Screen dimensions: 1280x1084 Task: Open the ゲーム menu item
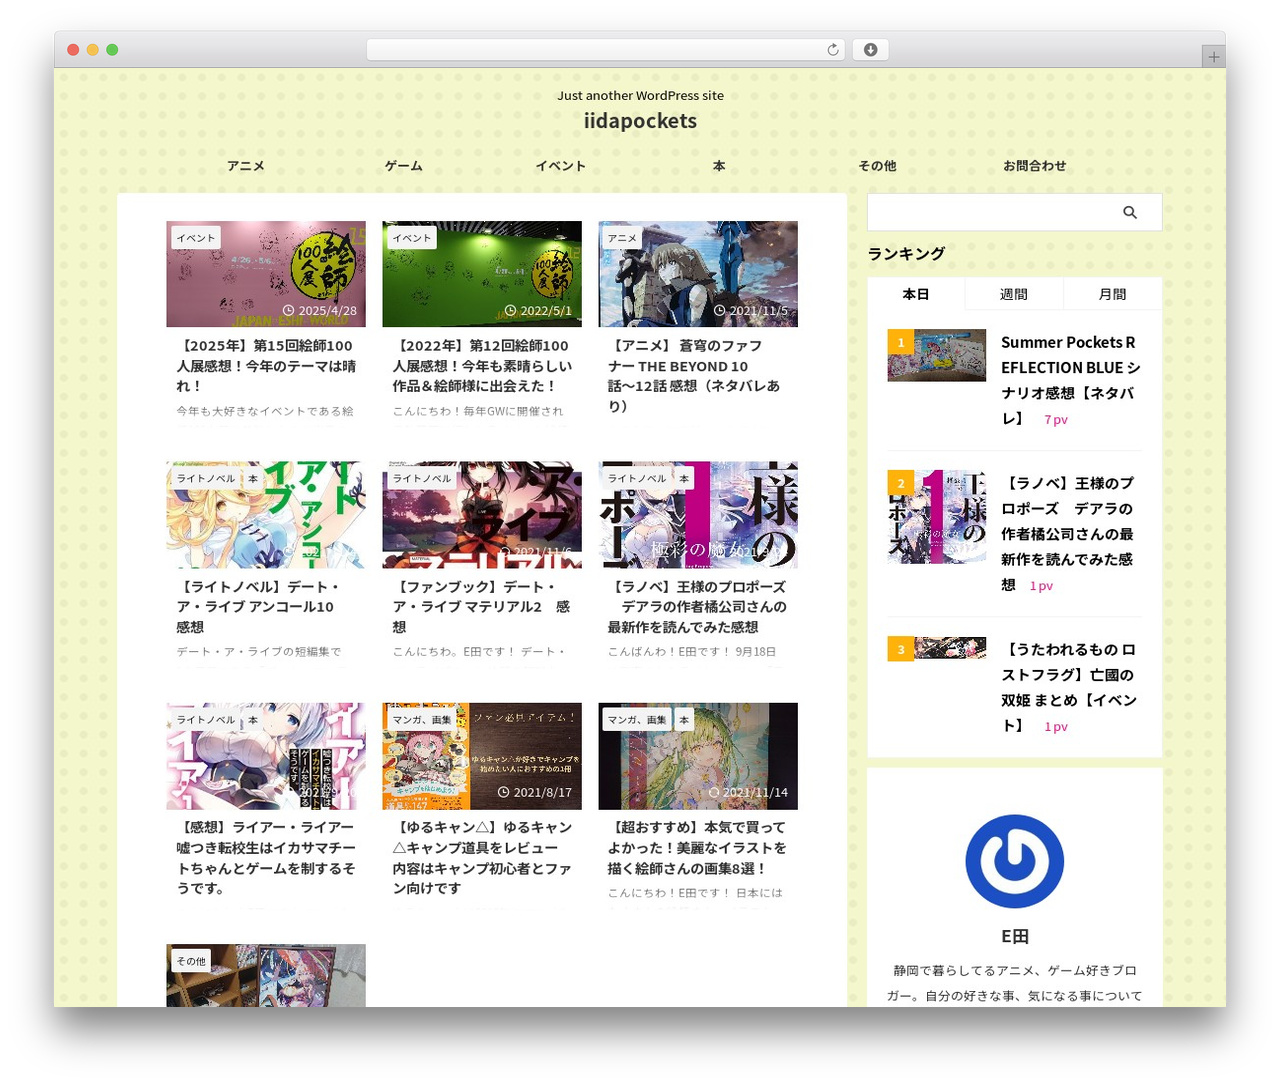pyautogui.click(x=404, y=166)
